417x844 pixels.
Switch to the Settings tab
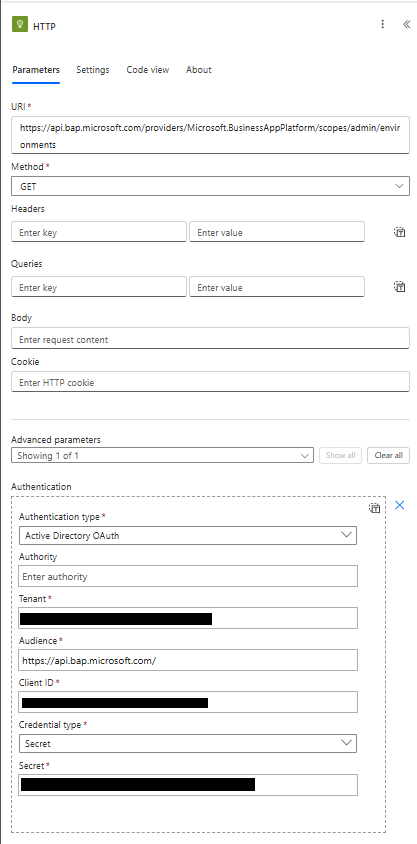93,70
